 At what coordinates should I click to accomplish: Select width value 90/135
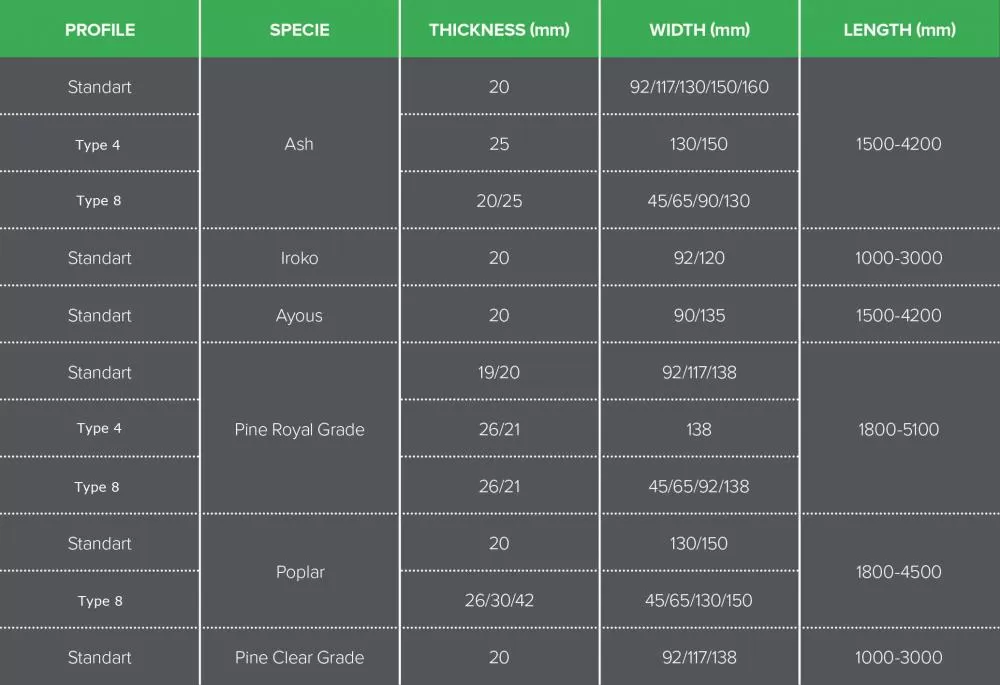point(699,316)
